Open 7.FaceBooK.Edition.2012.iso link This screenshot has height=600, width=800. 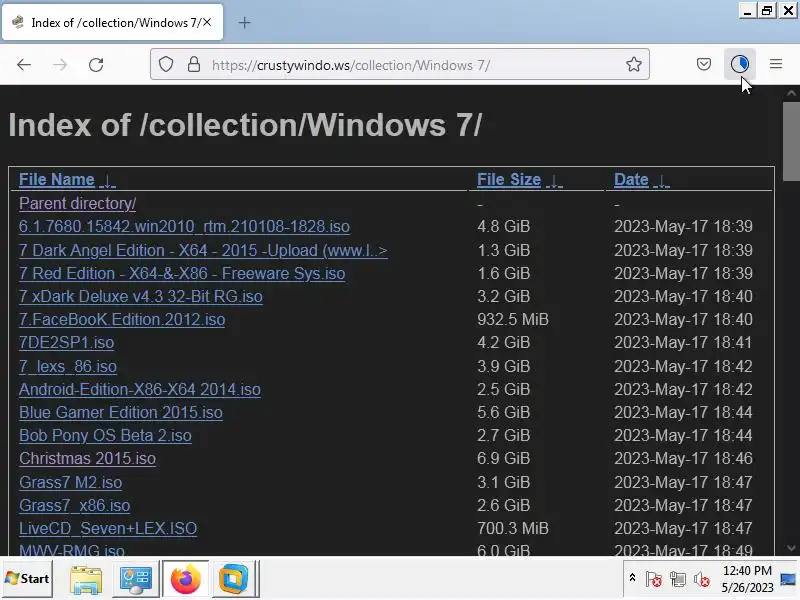point(122,319)
